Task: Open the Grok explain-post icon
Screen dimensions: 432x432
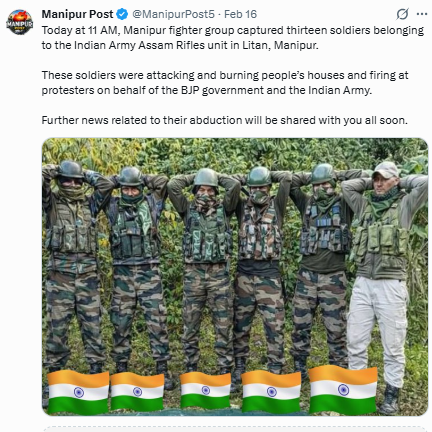Action: (x=402, y=14)
